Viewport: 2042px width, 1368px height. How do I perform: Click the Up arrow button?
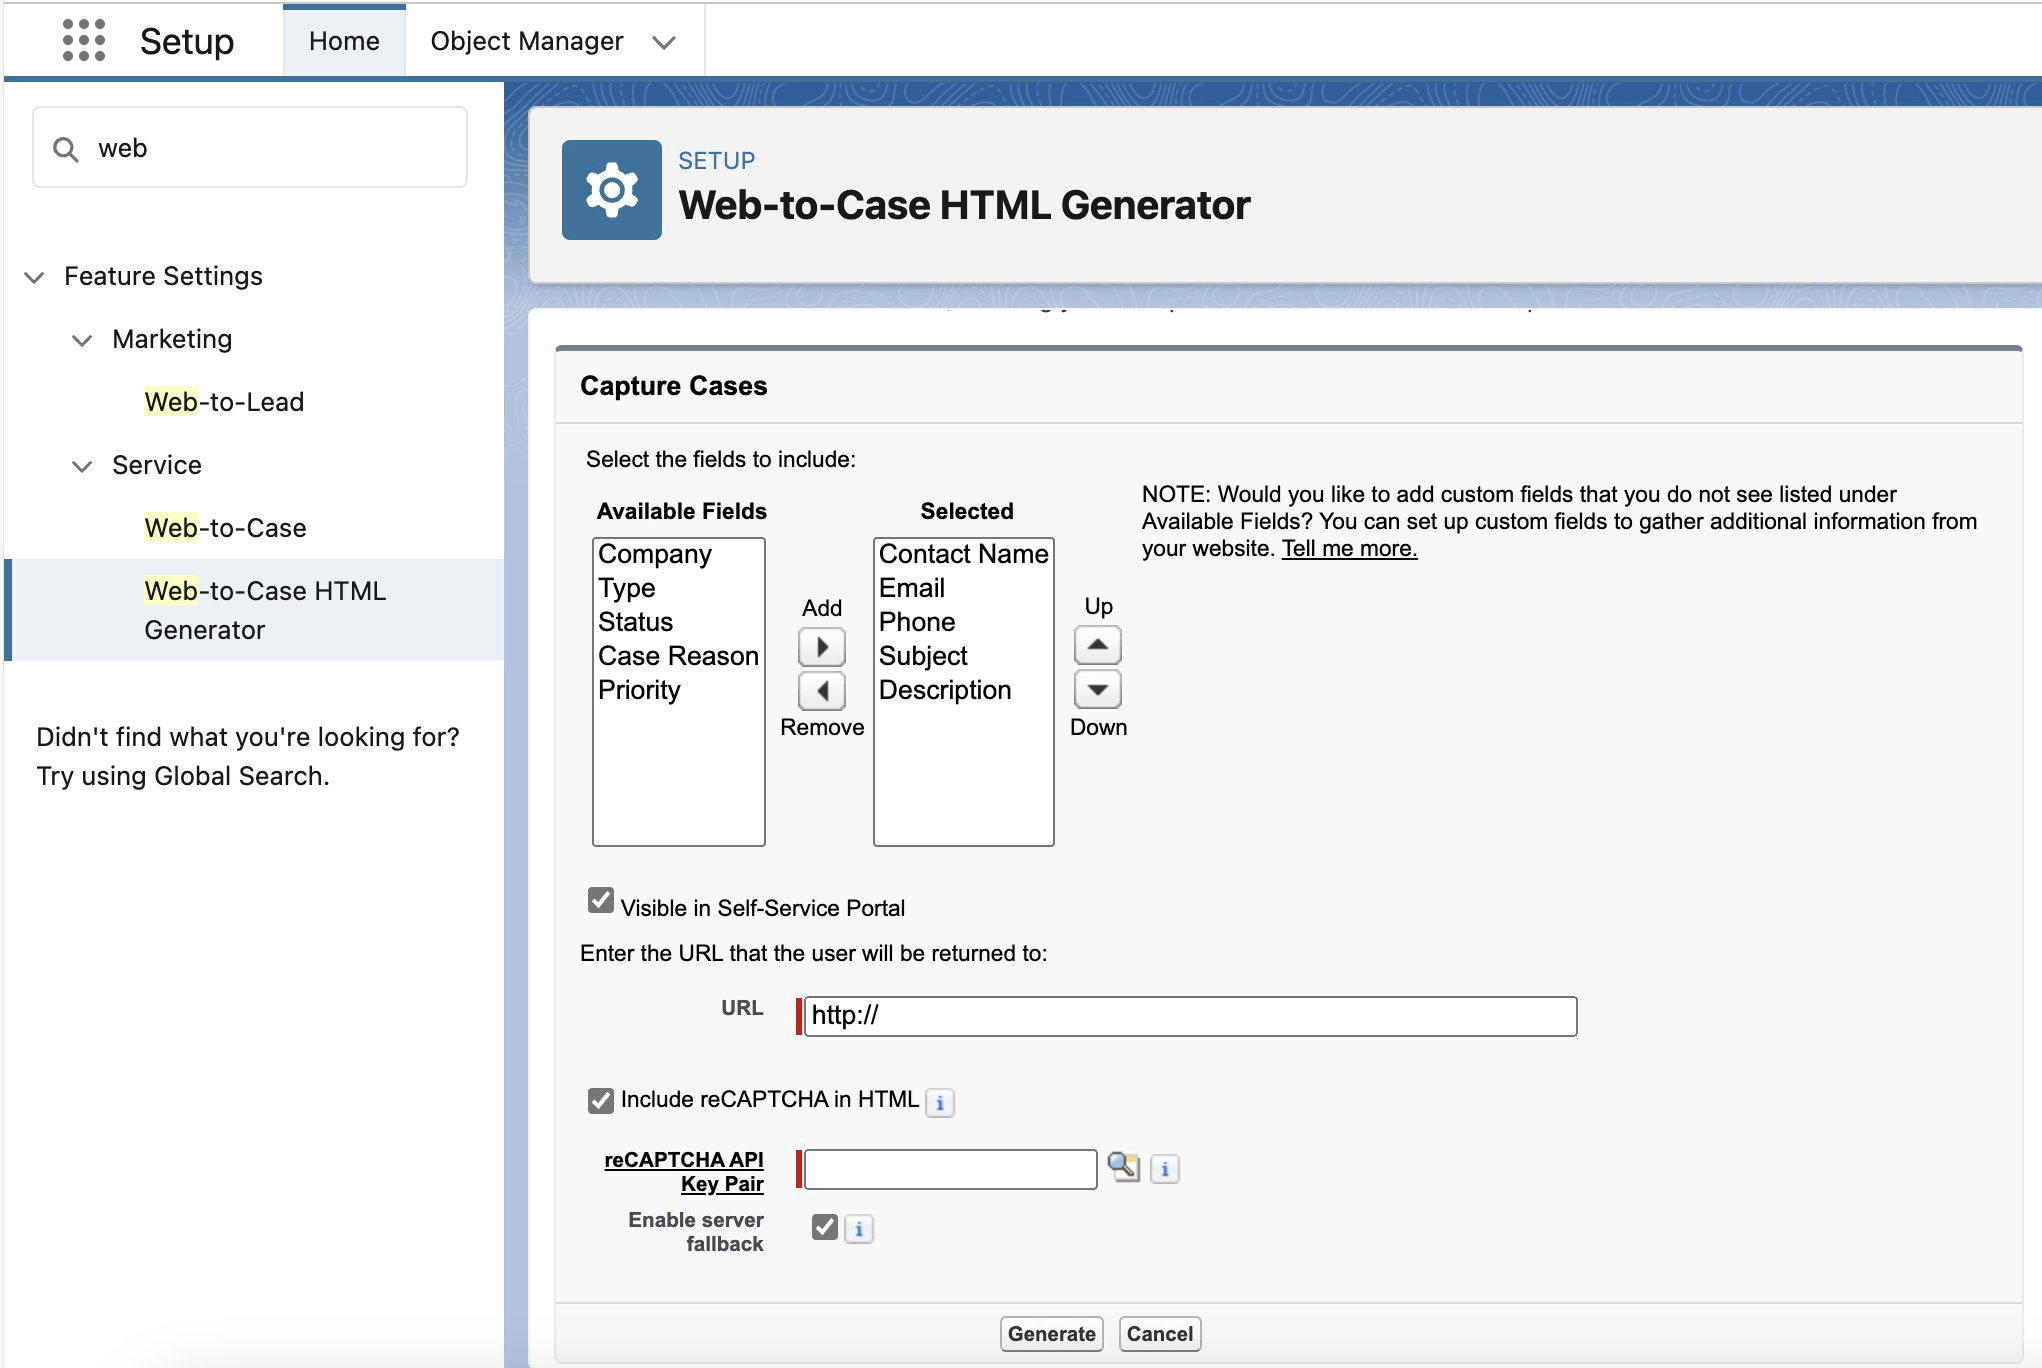point(1098,645)
